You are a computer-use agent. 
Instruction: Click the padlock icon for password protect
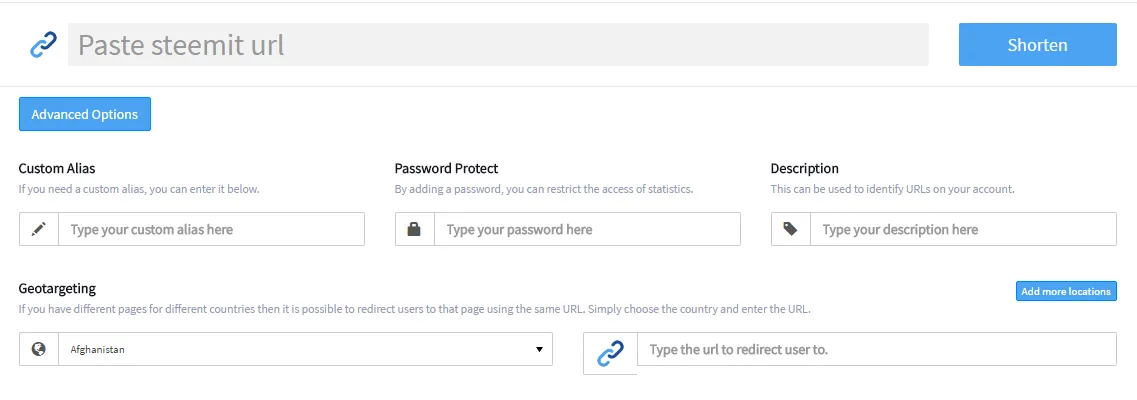point(414,229)
